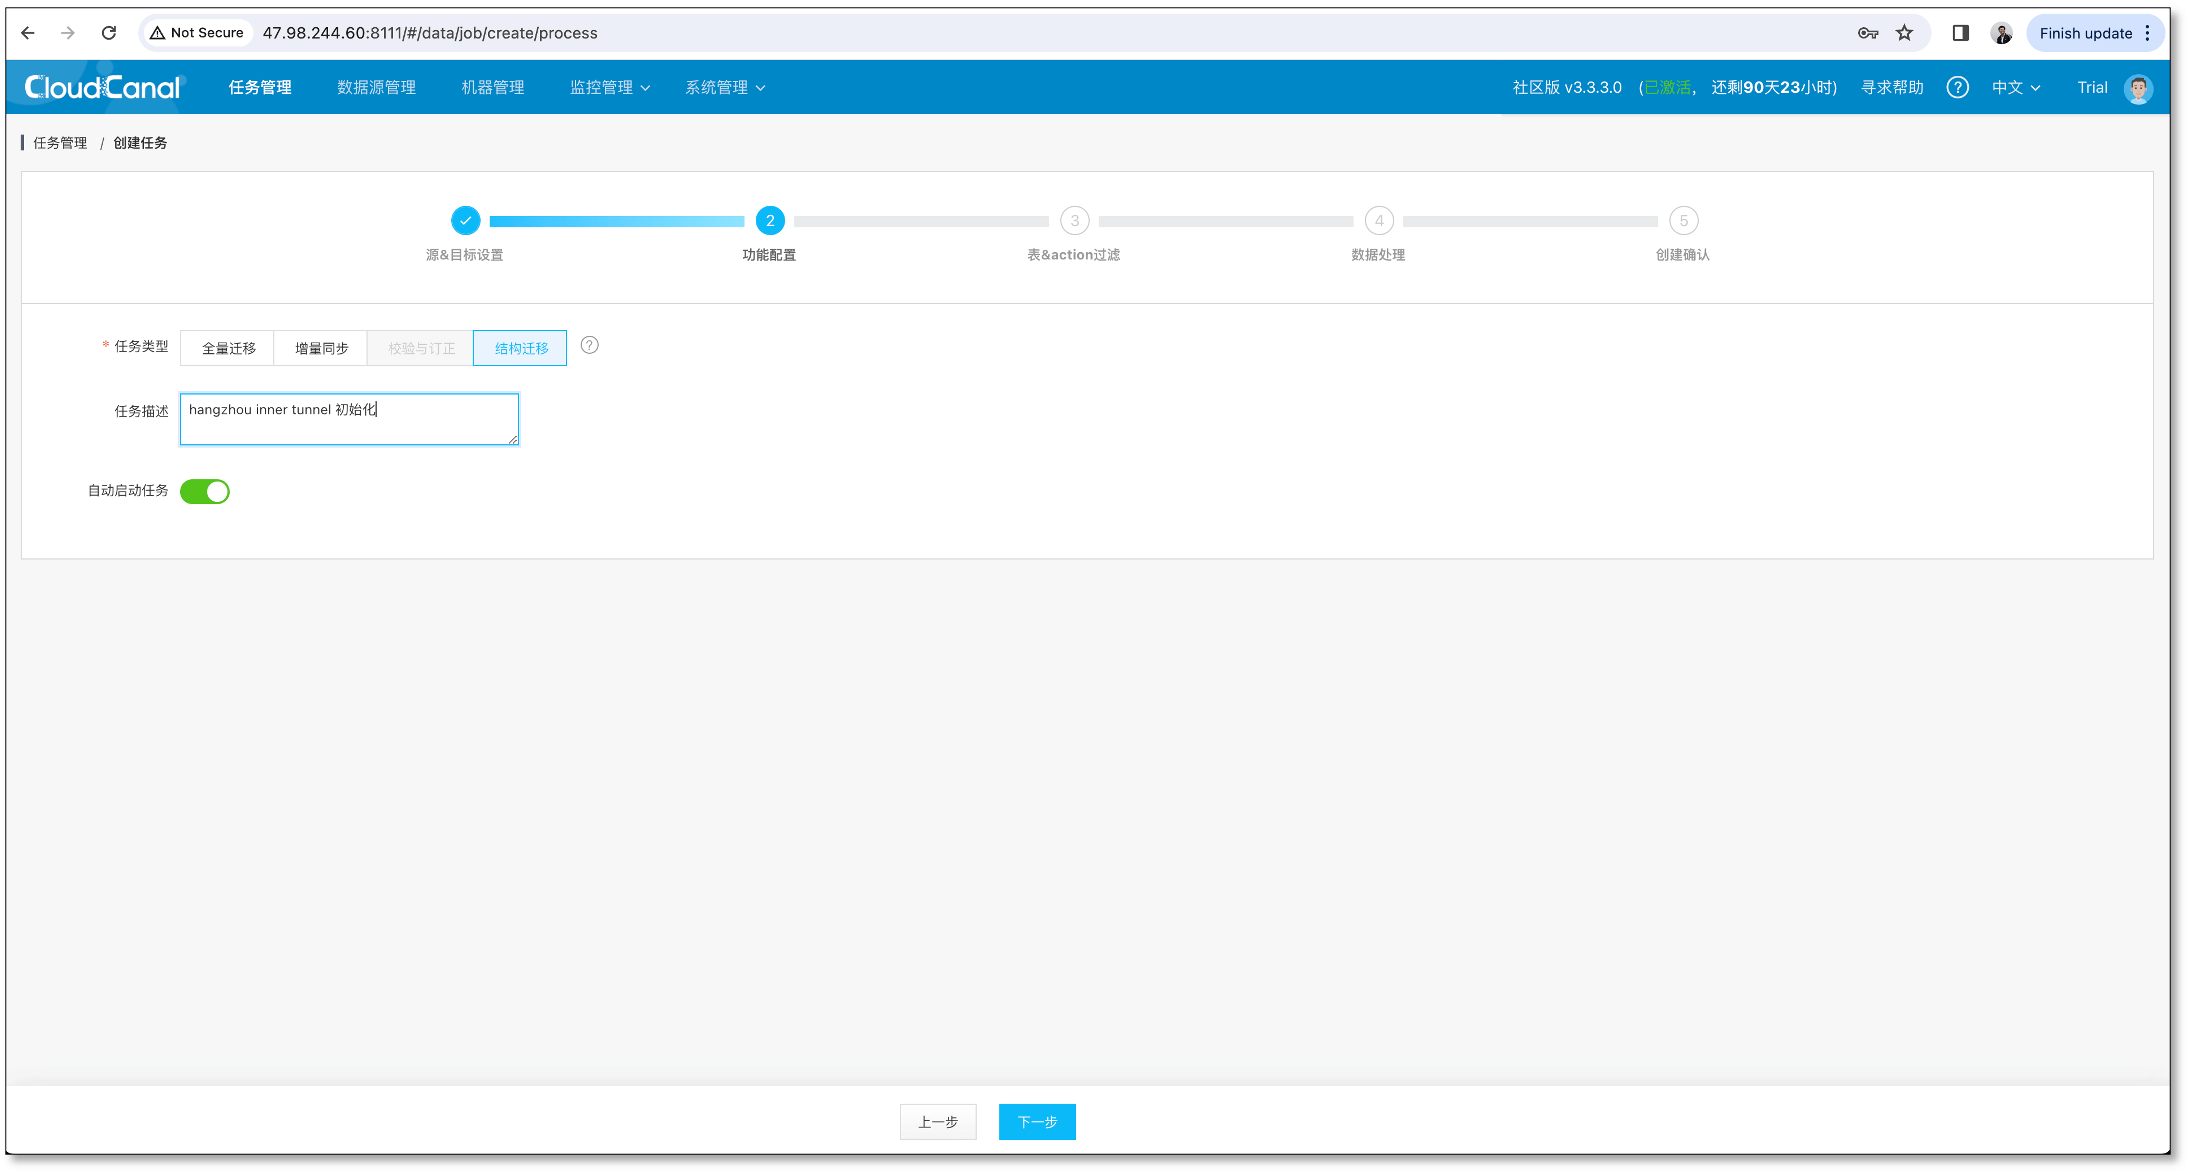The image size is (2188, 1176).
Task: Click 上一步 previous step button
Action: (x=938, y=1122)
